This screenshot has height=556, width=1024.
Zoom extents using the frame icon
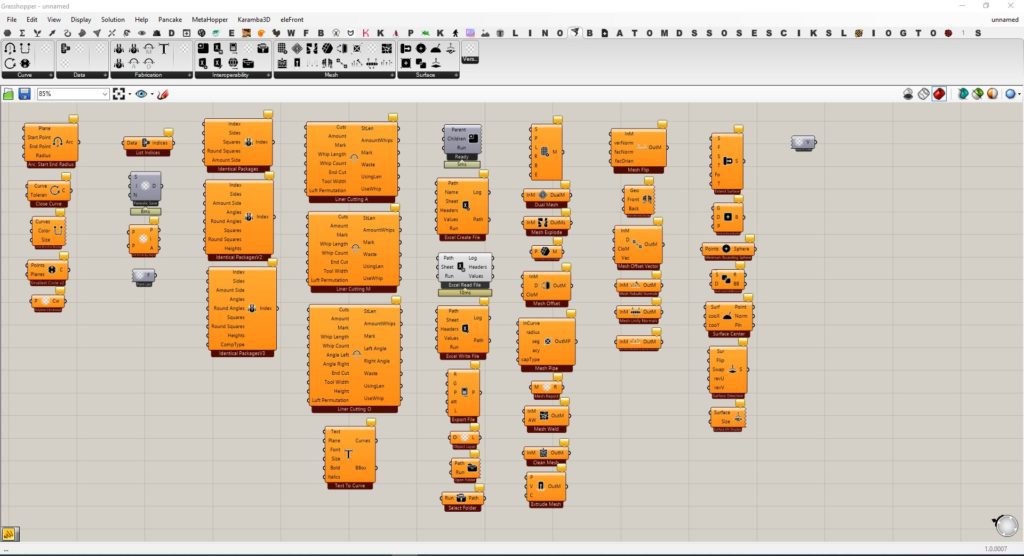click(119, 94)
